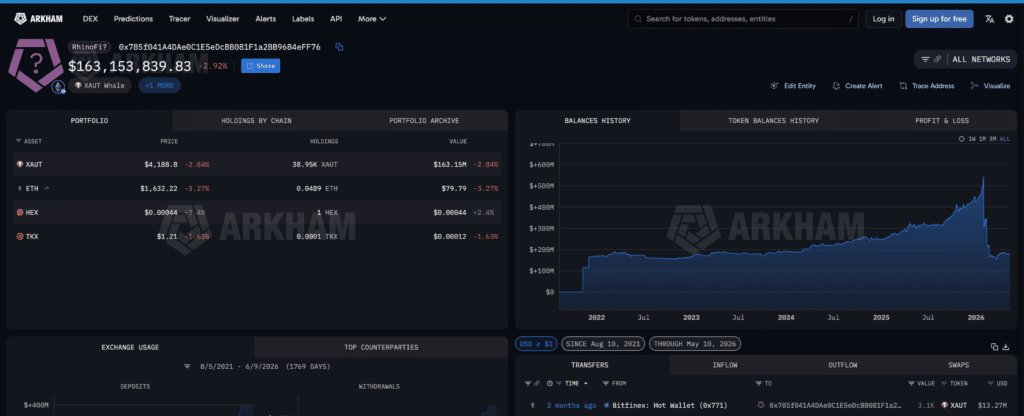Click Edit Entity
This screenshot has width=1024, height=416.
pyautogui.click(x=793, y=86)
